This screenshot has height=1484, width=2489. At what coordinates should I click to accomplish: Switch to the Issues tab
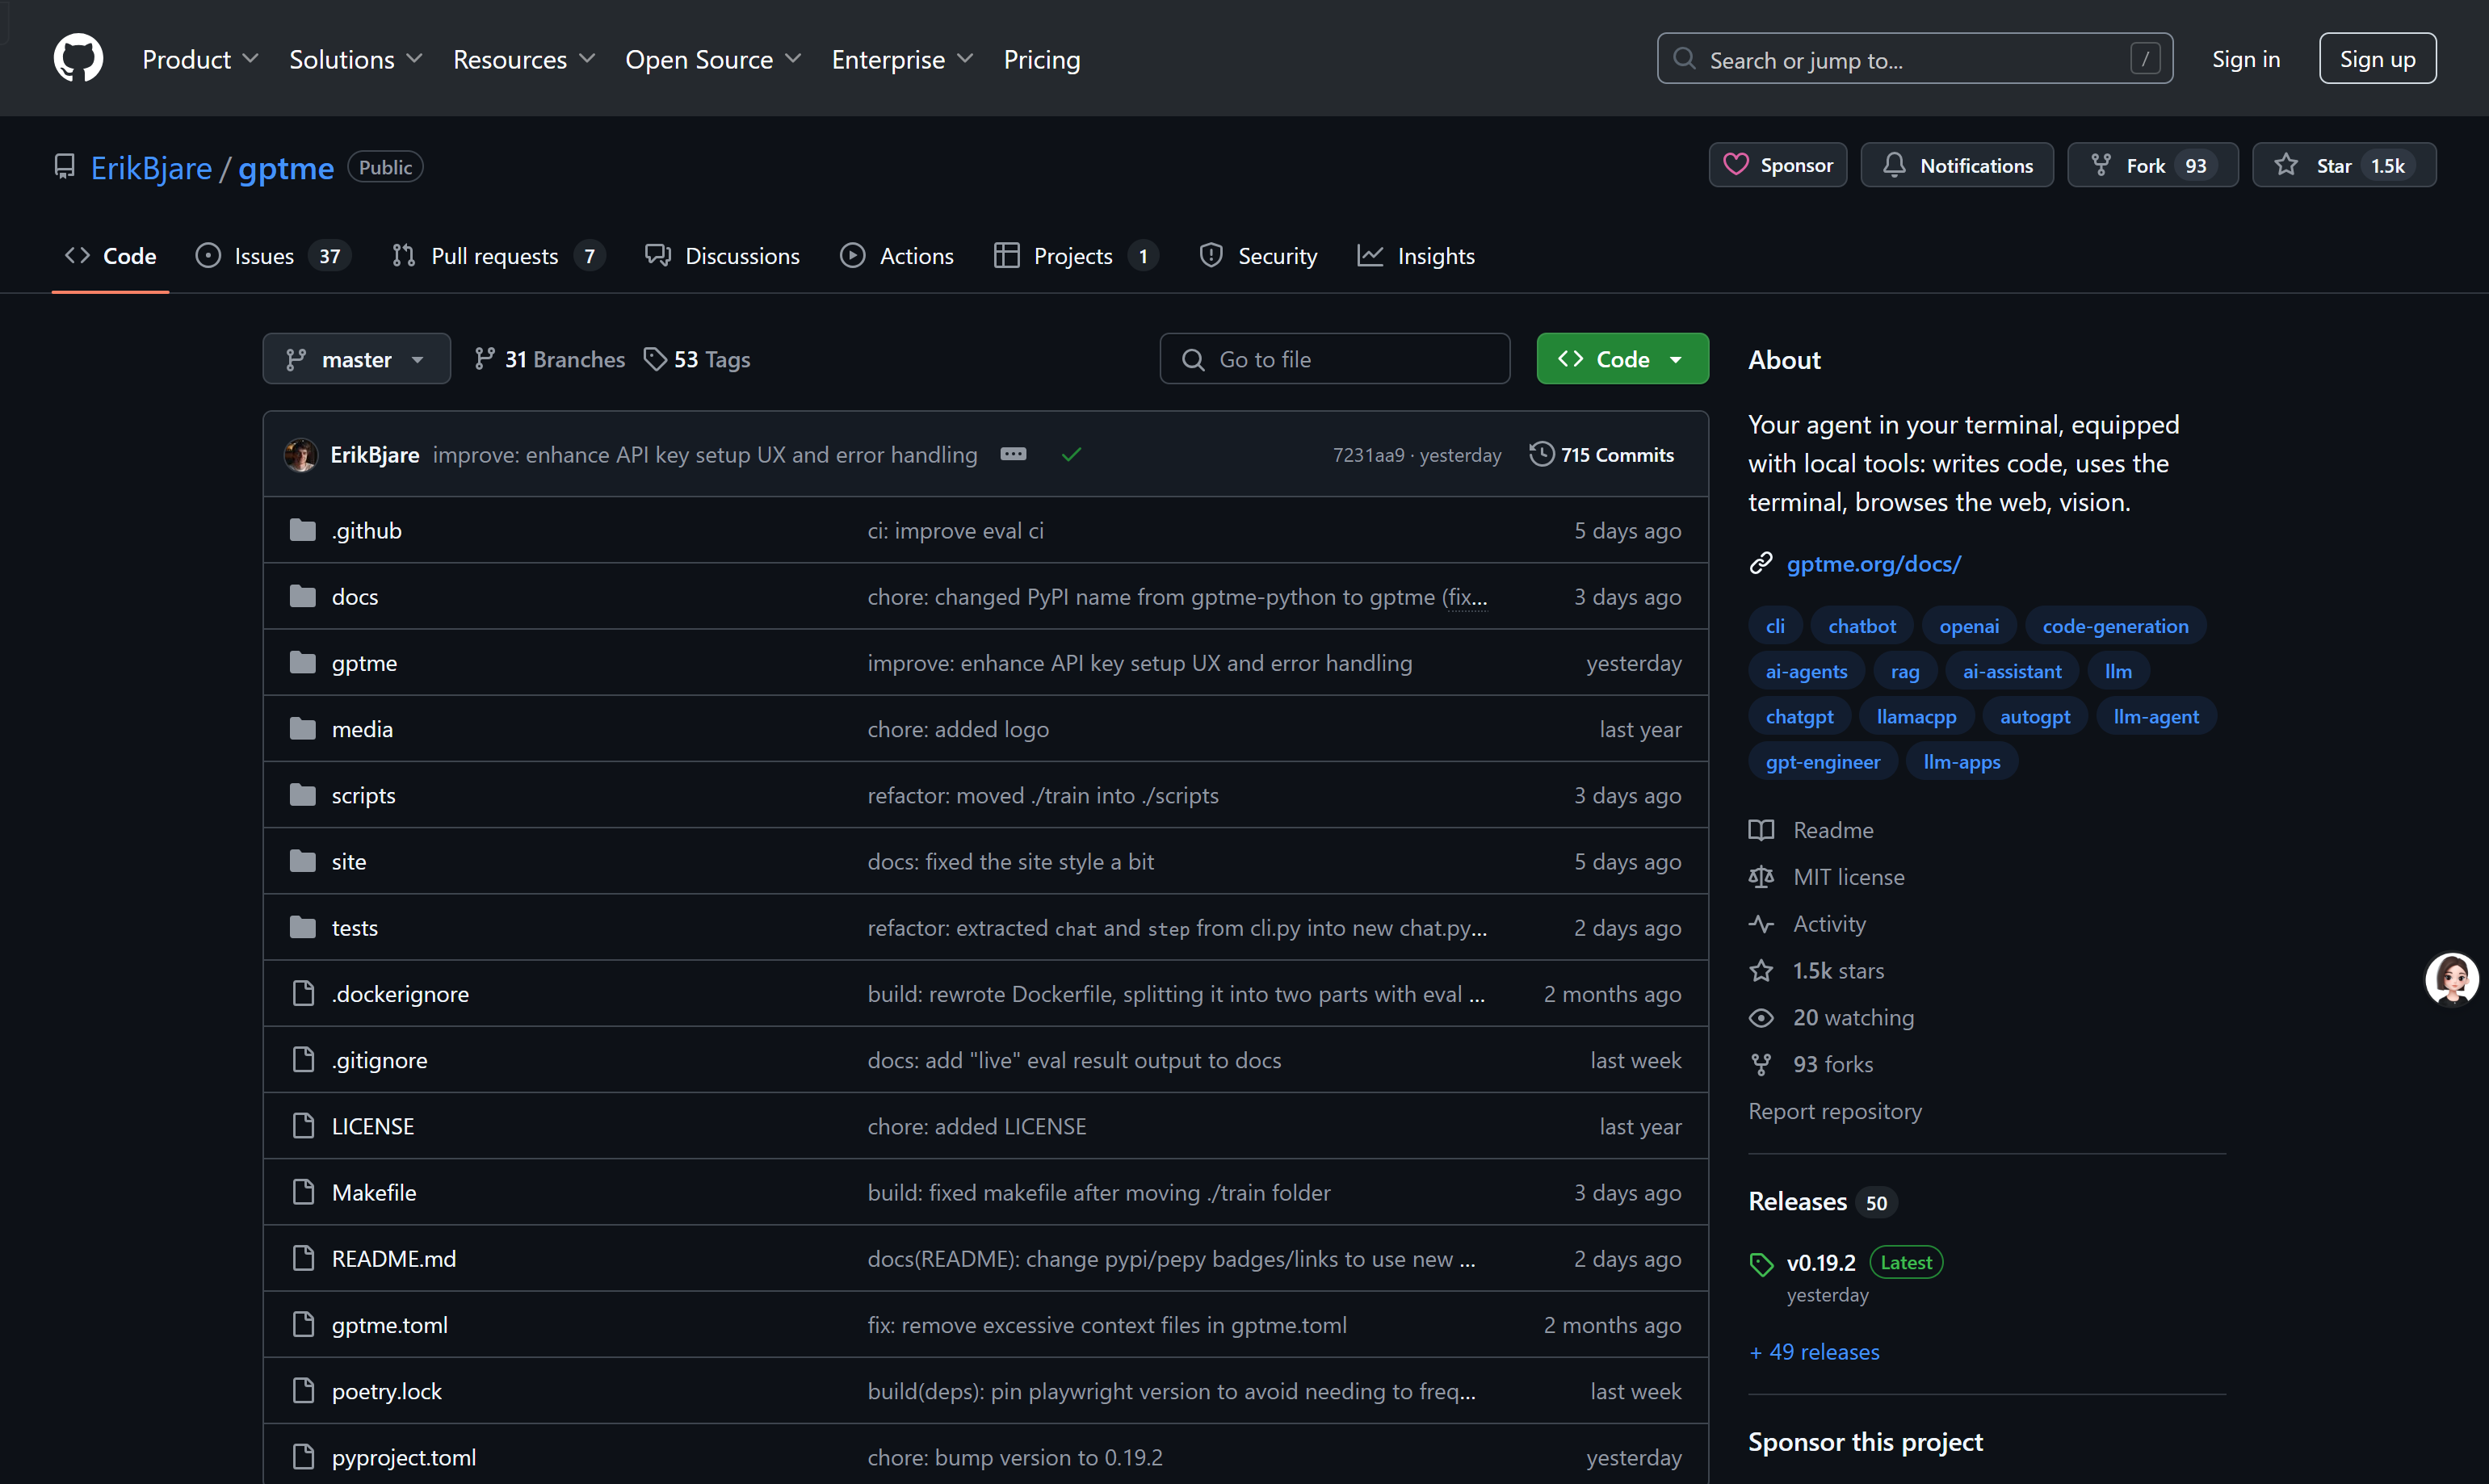[x=273, y=256]
